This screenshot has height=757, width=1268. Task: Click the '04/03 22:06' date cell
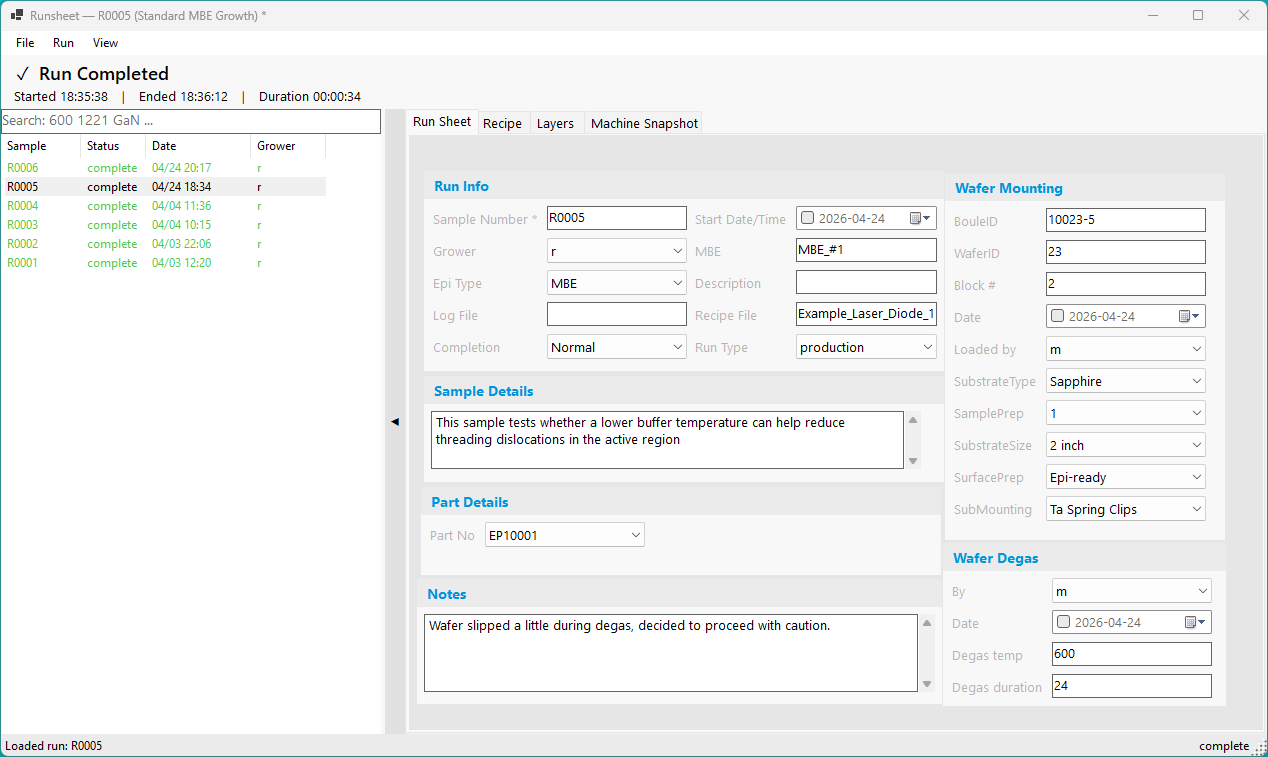click(182, 244)
